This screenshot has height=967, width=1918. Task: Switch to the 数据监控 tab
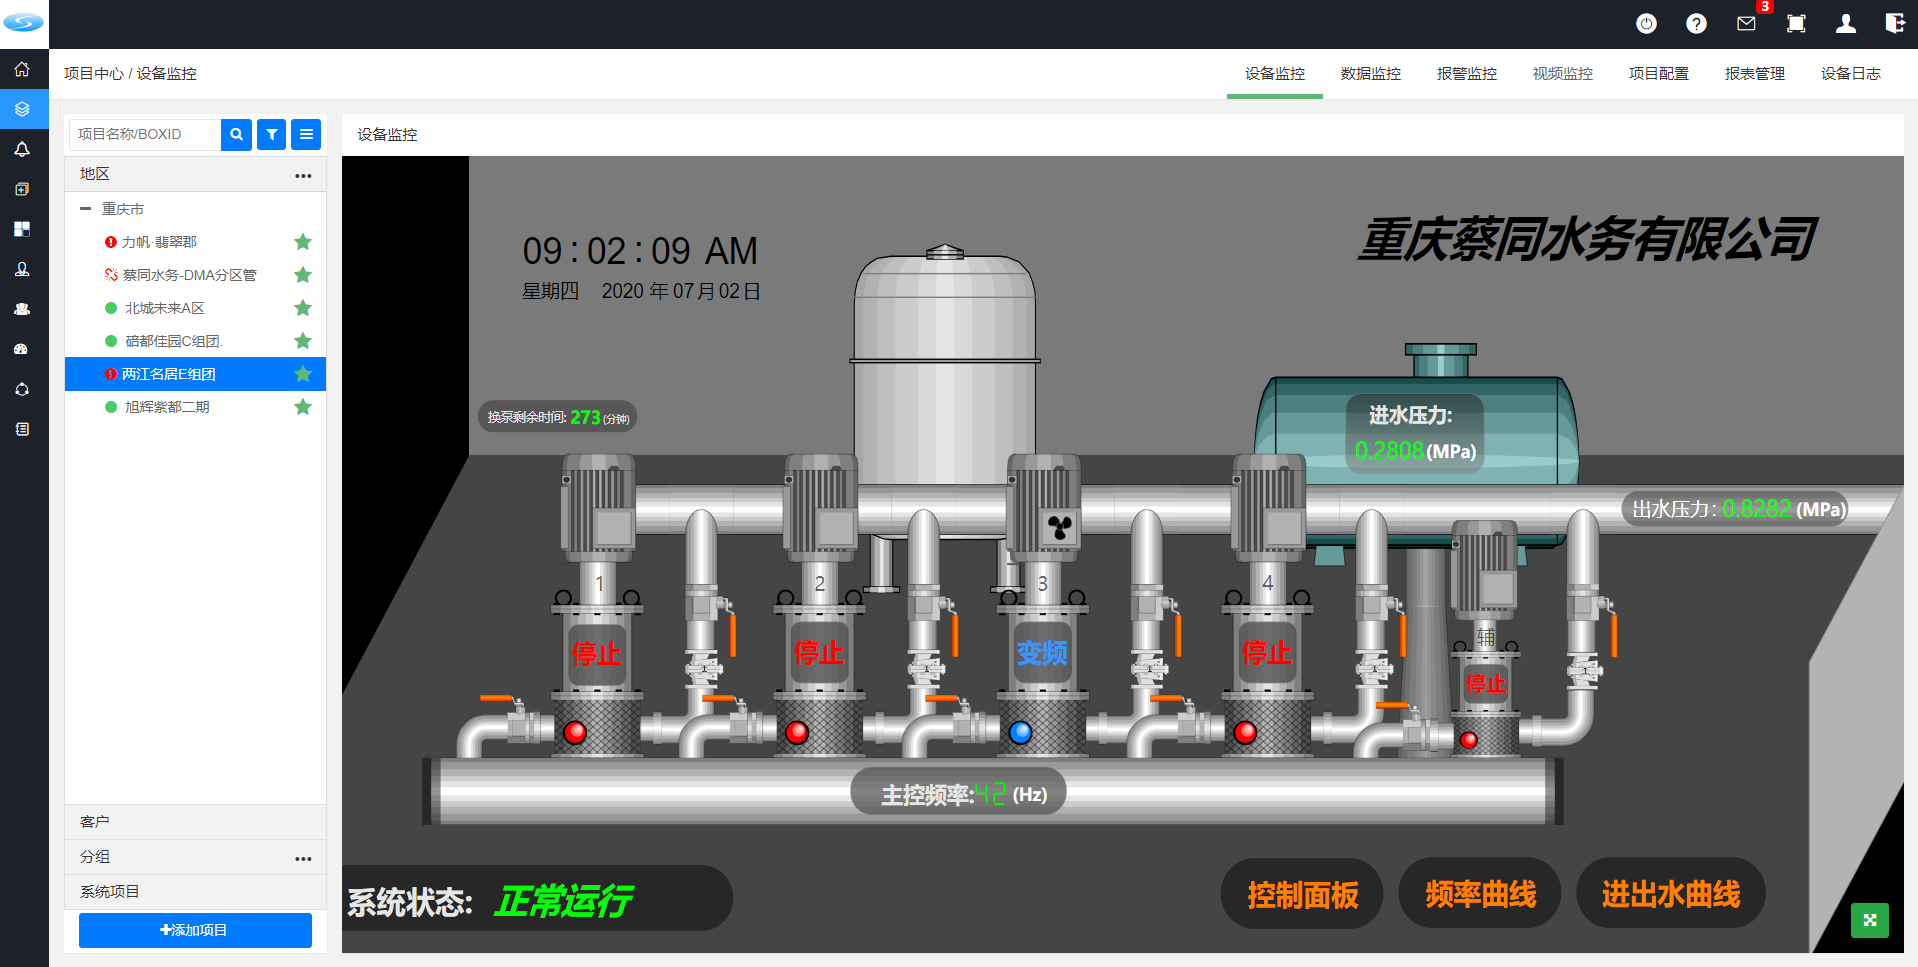1370,74
